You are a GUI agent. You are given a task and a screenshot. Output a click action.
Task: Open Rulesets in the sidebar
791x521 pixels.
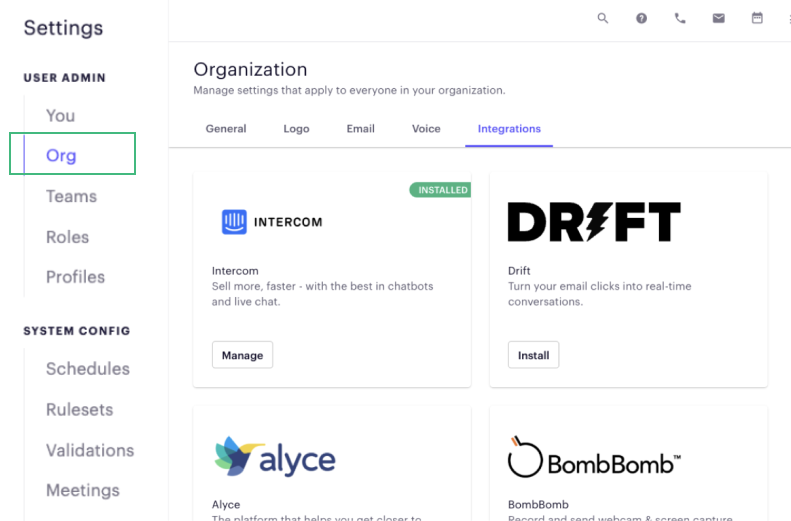tap(79, 410)
